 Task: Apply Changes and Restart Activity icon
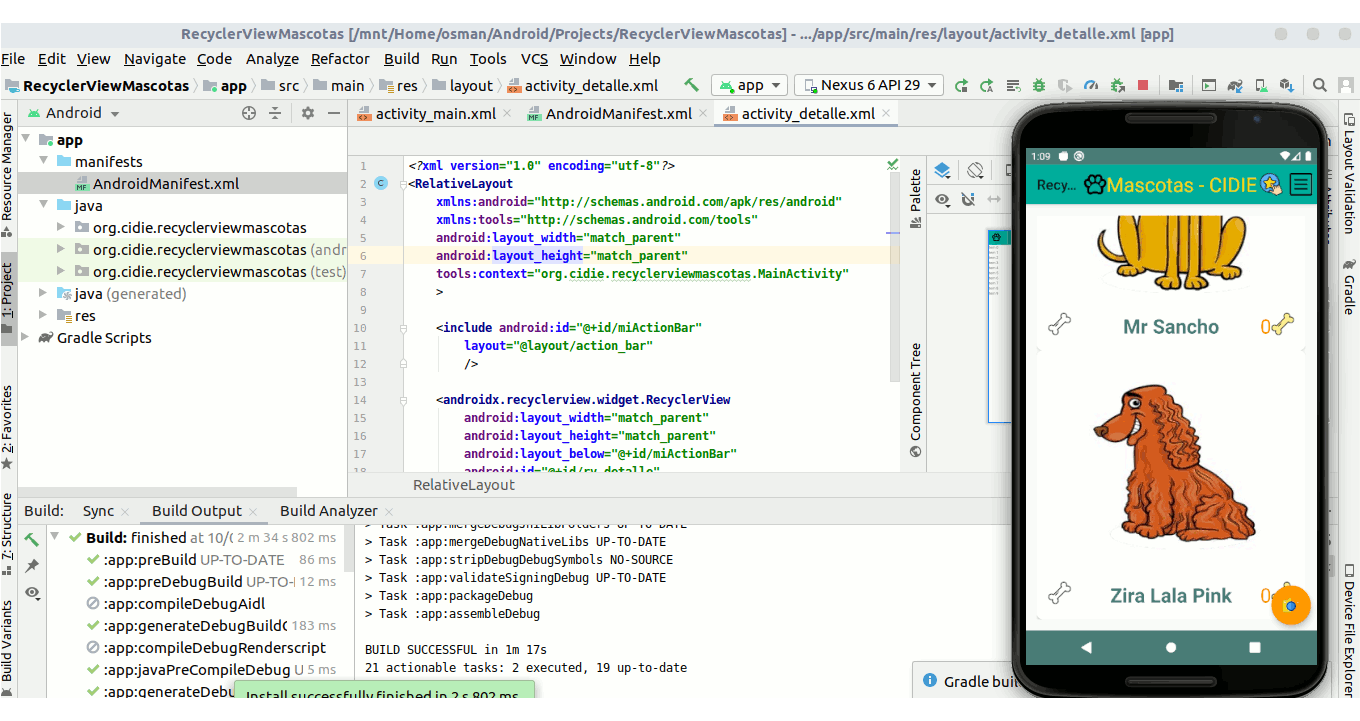pos(987,85)
